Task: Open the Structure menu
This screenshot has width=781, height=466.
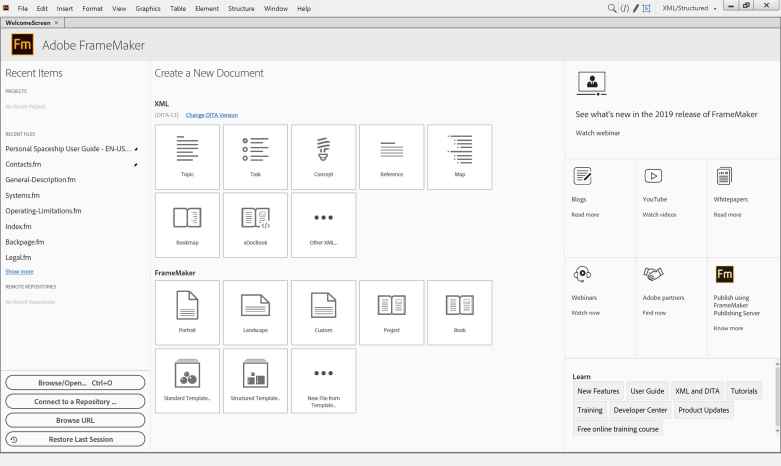Action: click(241, 8)
